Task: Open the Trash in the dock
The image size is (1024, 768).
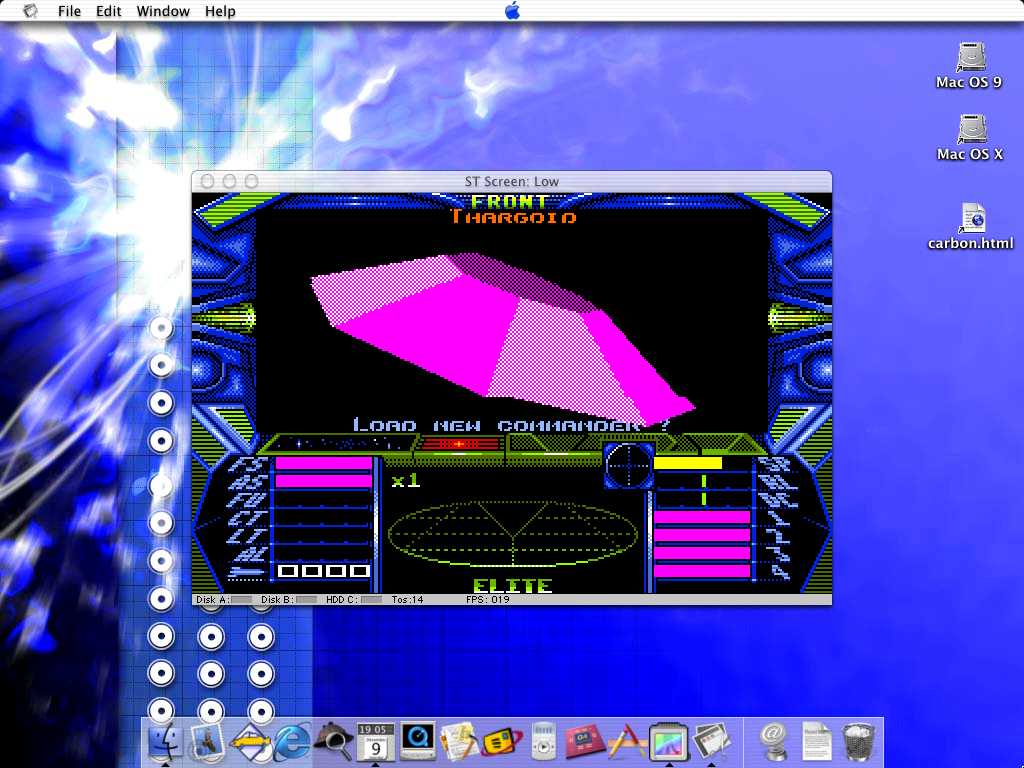Action: pos(859,742)
